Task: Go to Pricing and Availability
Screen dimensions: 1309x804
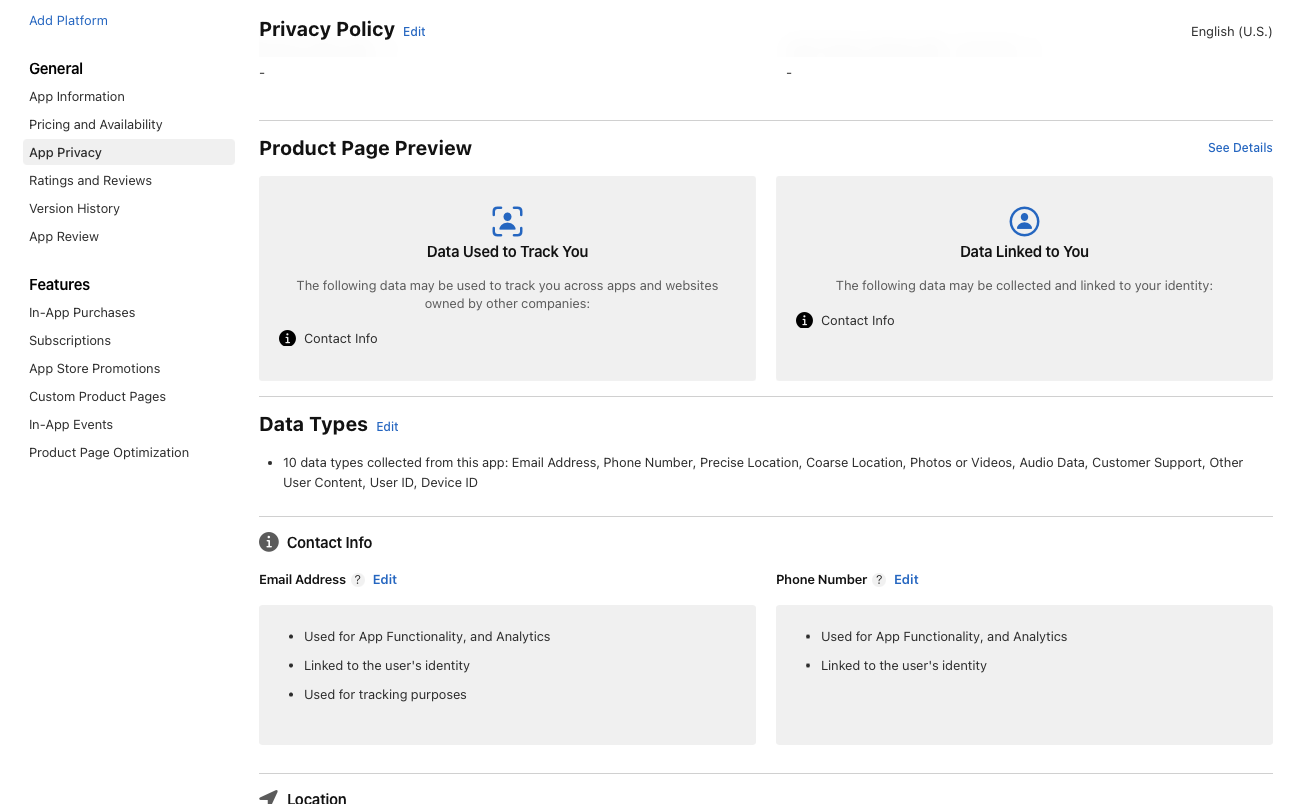Action: (x=96, y=125)
